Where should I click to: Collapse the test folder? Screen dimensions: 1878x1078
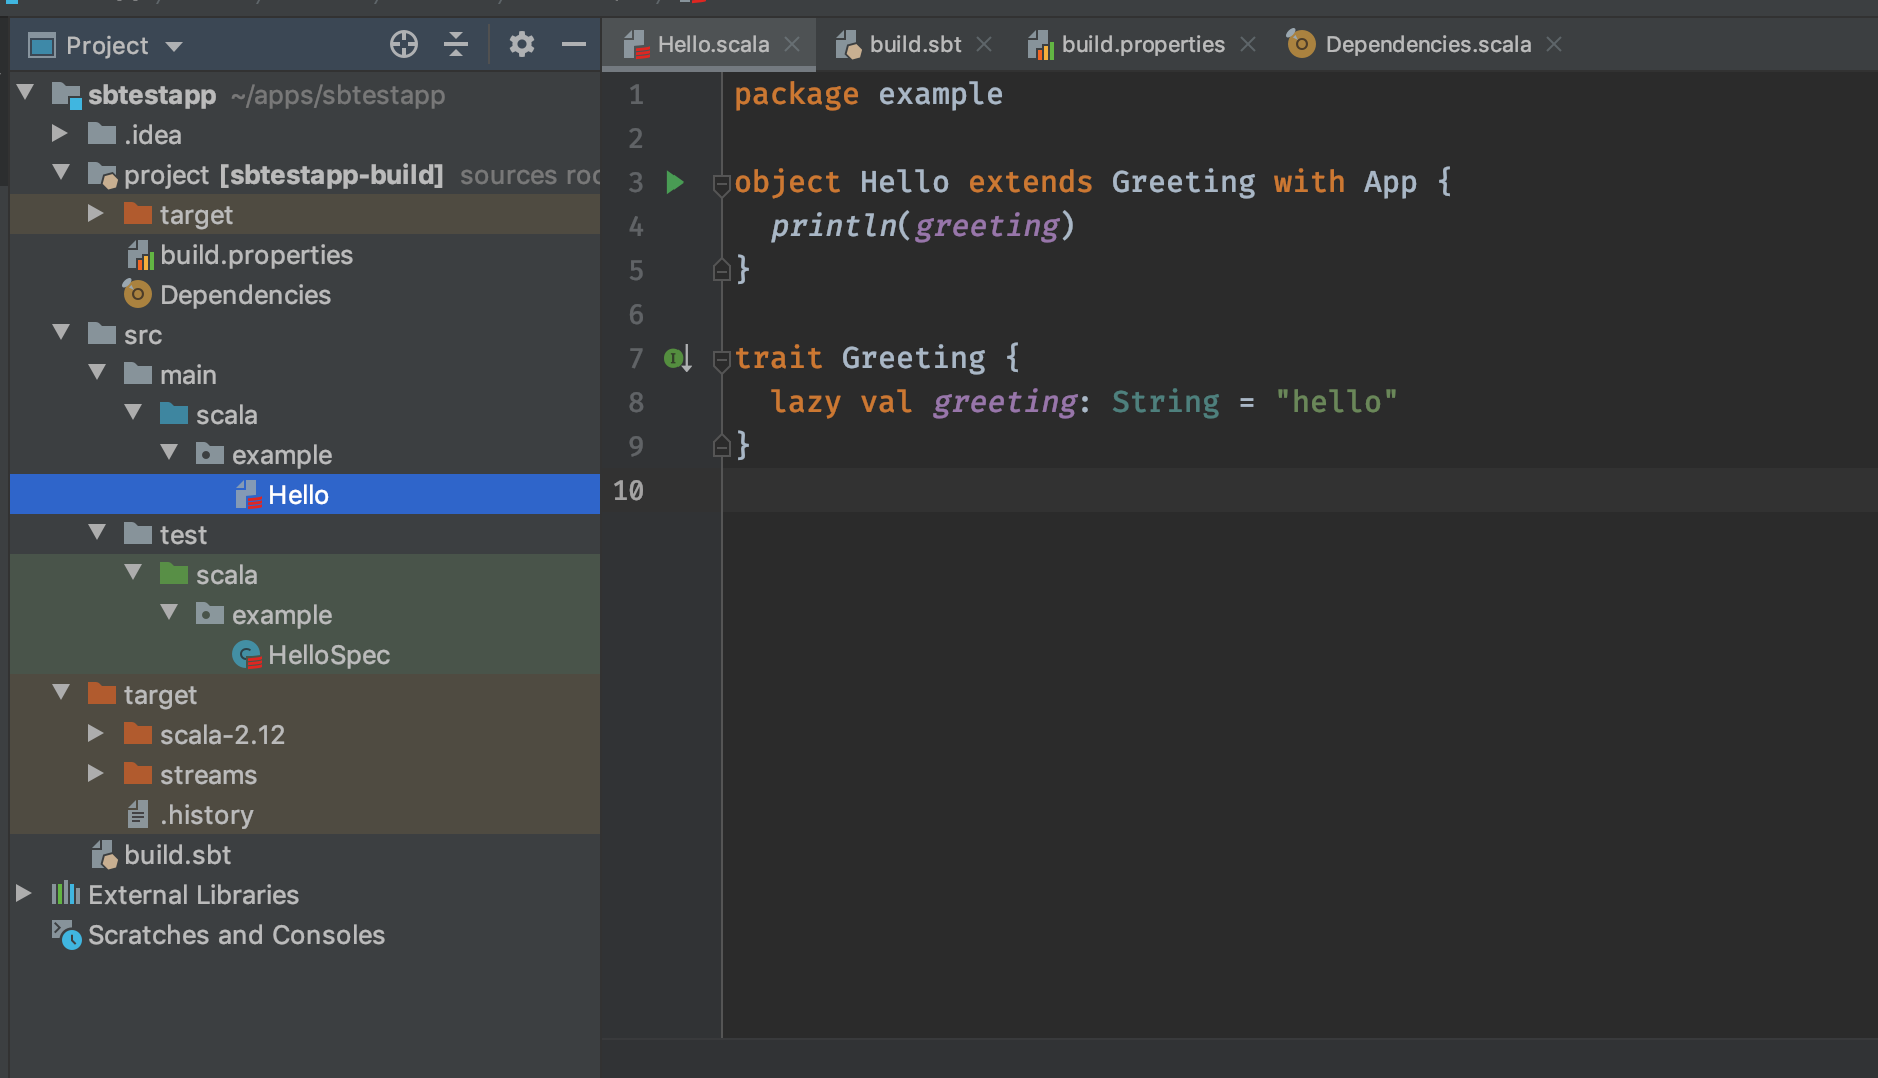click(97, 533)
